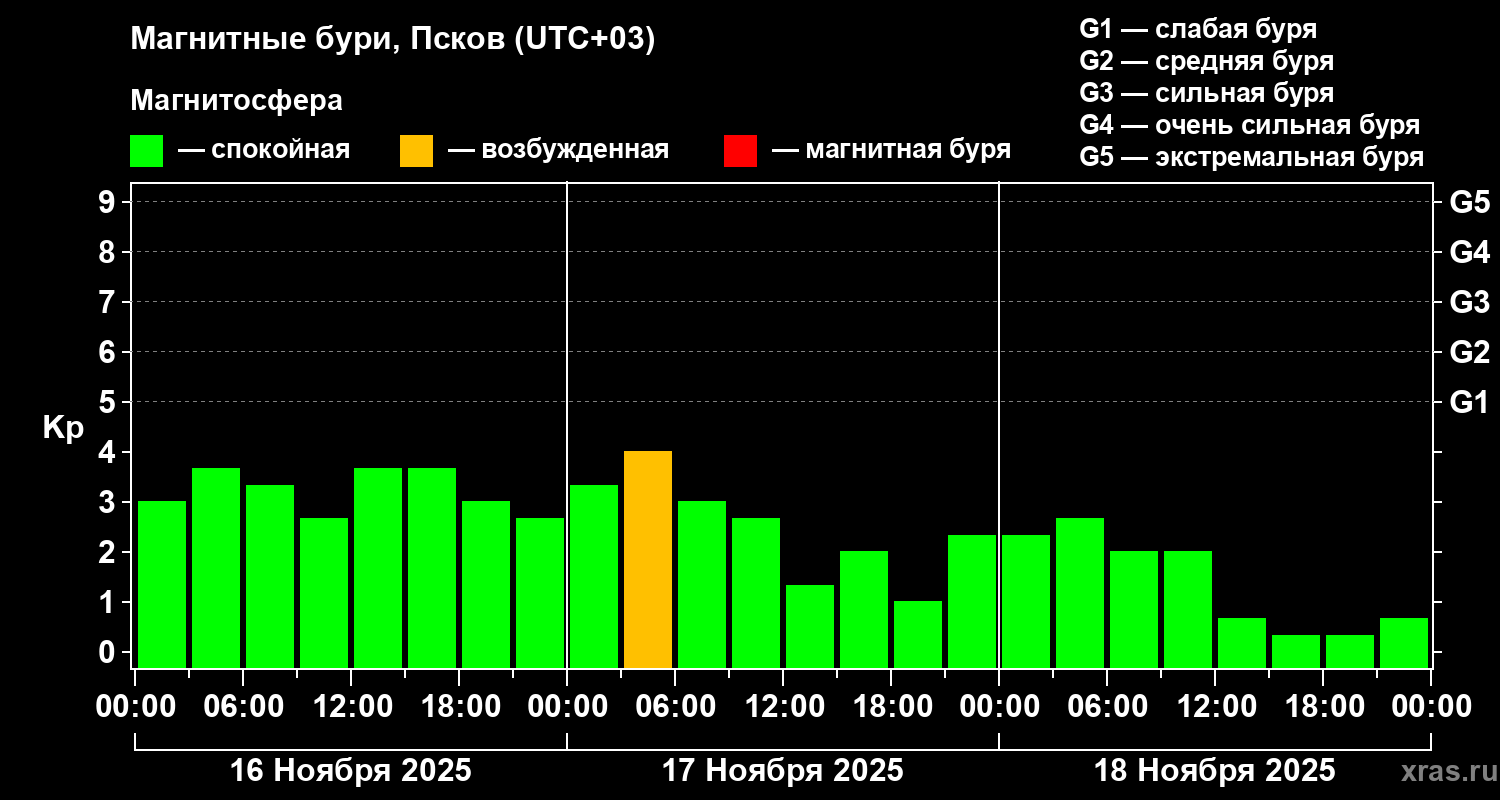Click the '12:00' time label under 16 November
The image size is (1500, 800).
coord(351,707)
